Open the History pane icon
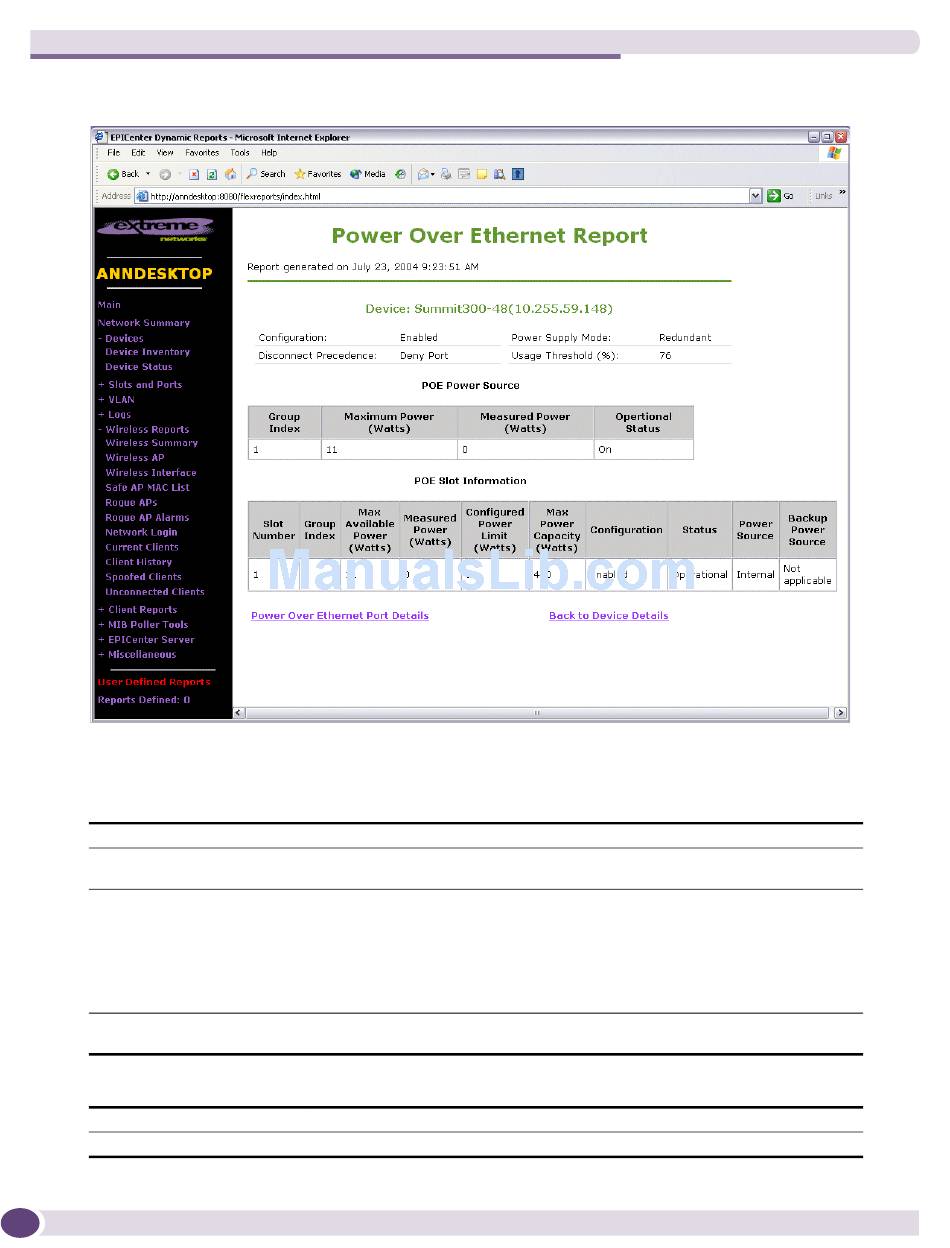This screenshot has width=950, height=1248. tap(400, 174)
